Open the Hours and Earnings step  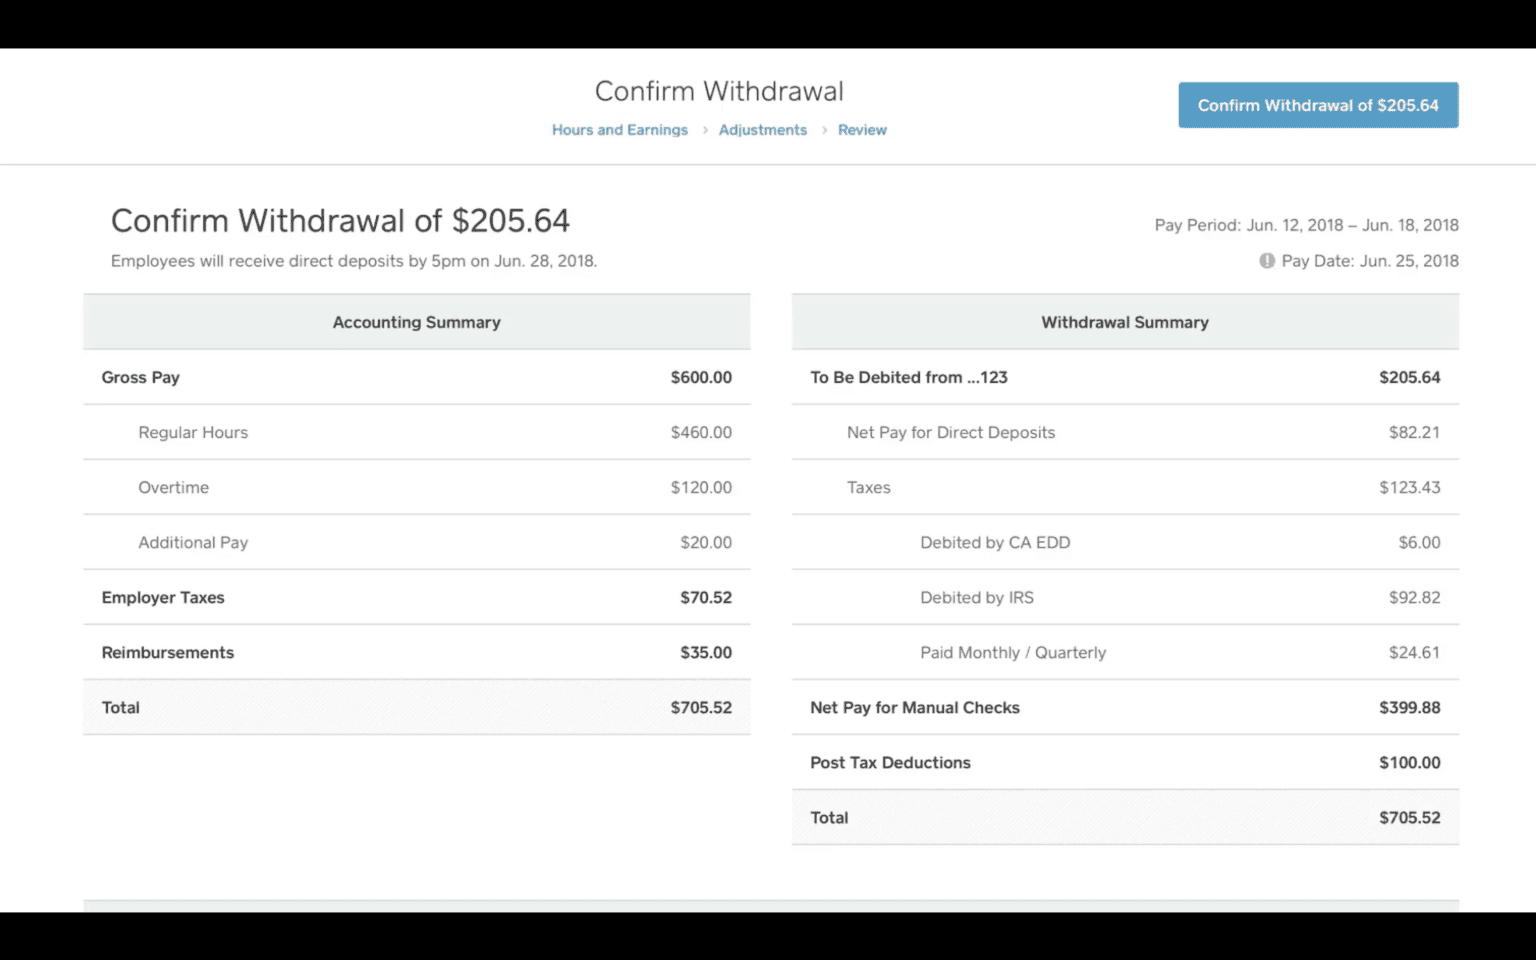pos(619,129)
